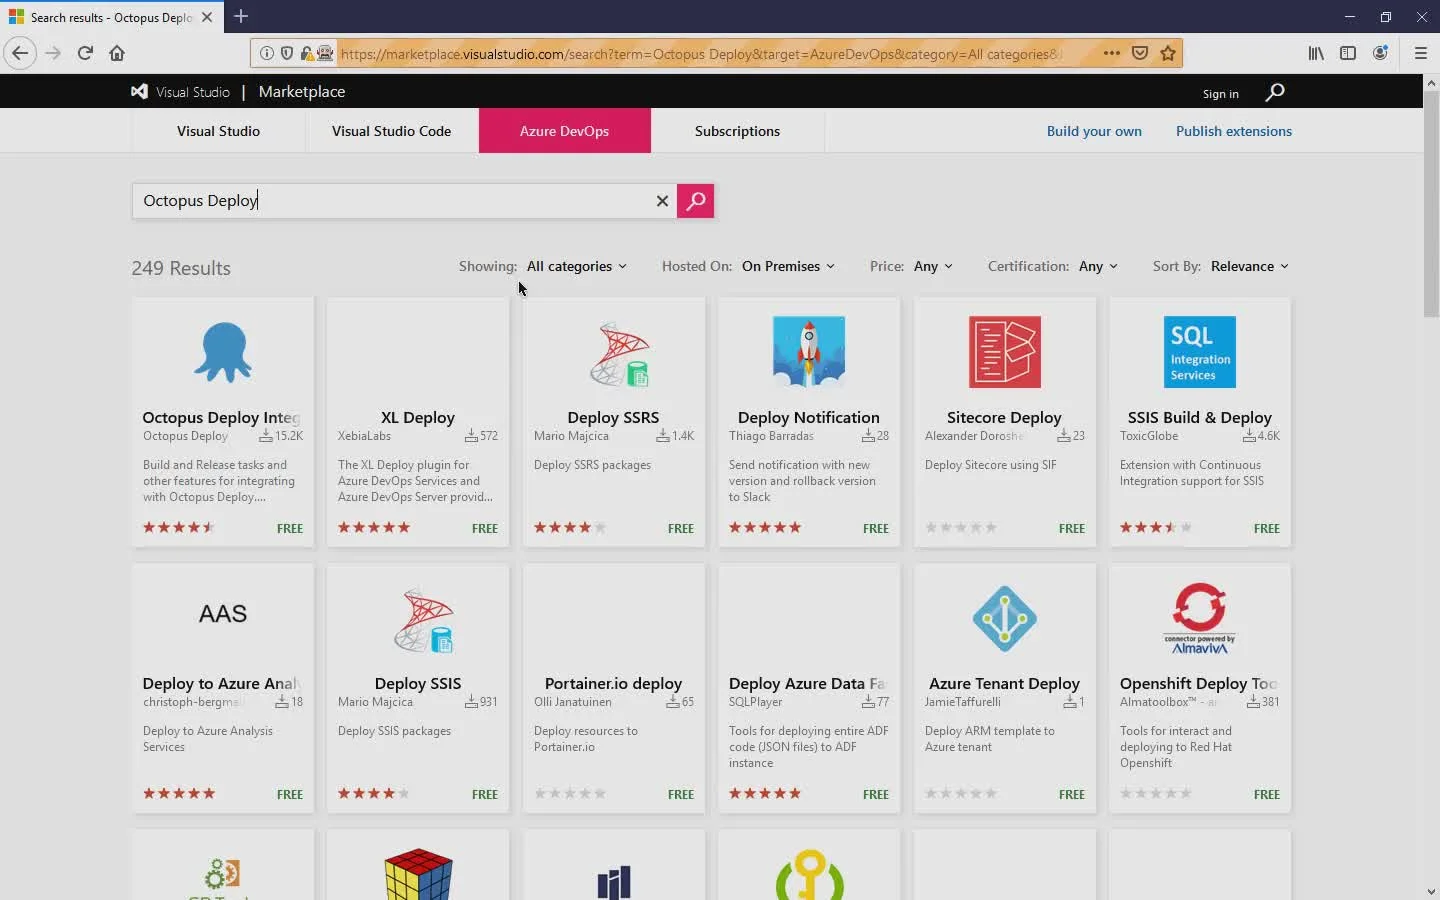Click the scrollbar down arrow
The width and height of the screenshot is (1440, 900).
click(x=1431, y=891)
